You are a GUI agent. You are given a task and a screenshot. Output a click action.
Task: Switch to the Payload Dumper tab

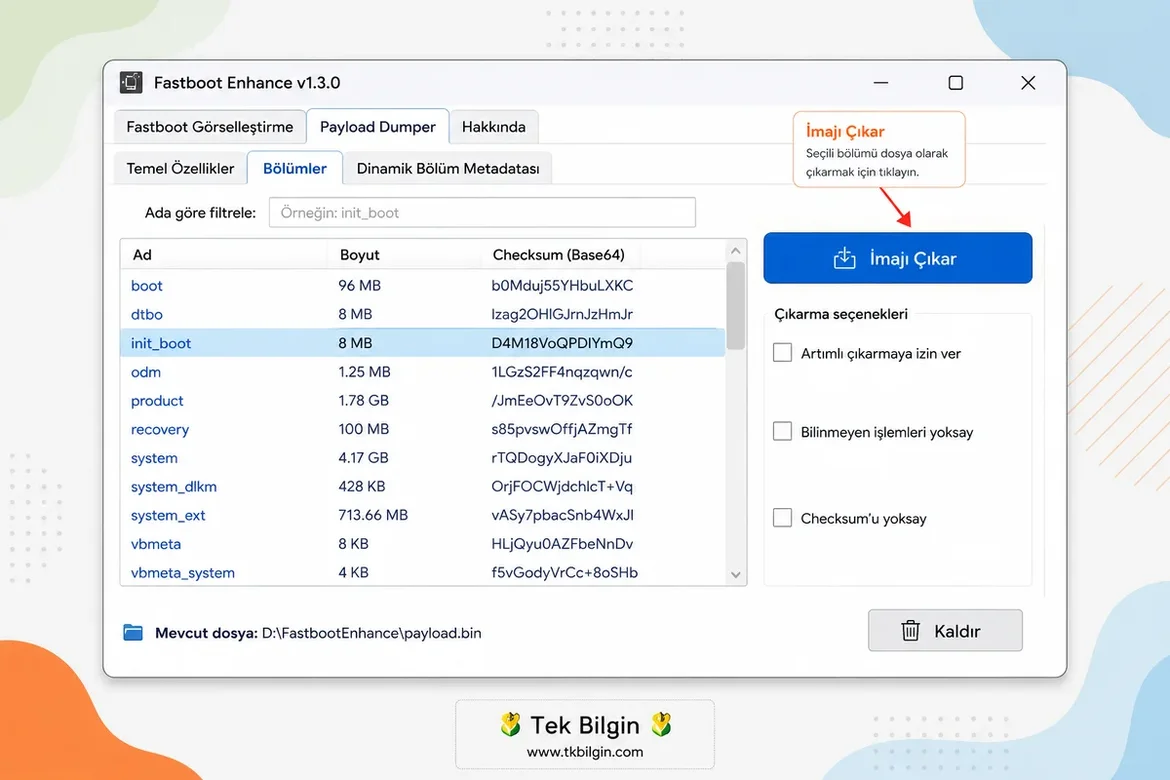(x=378, y=127)
